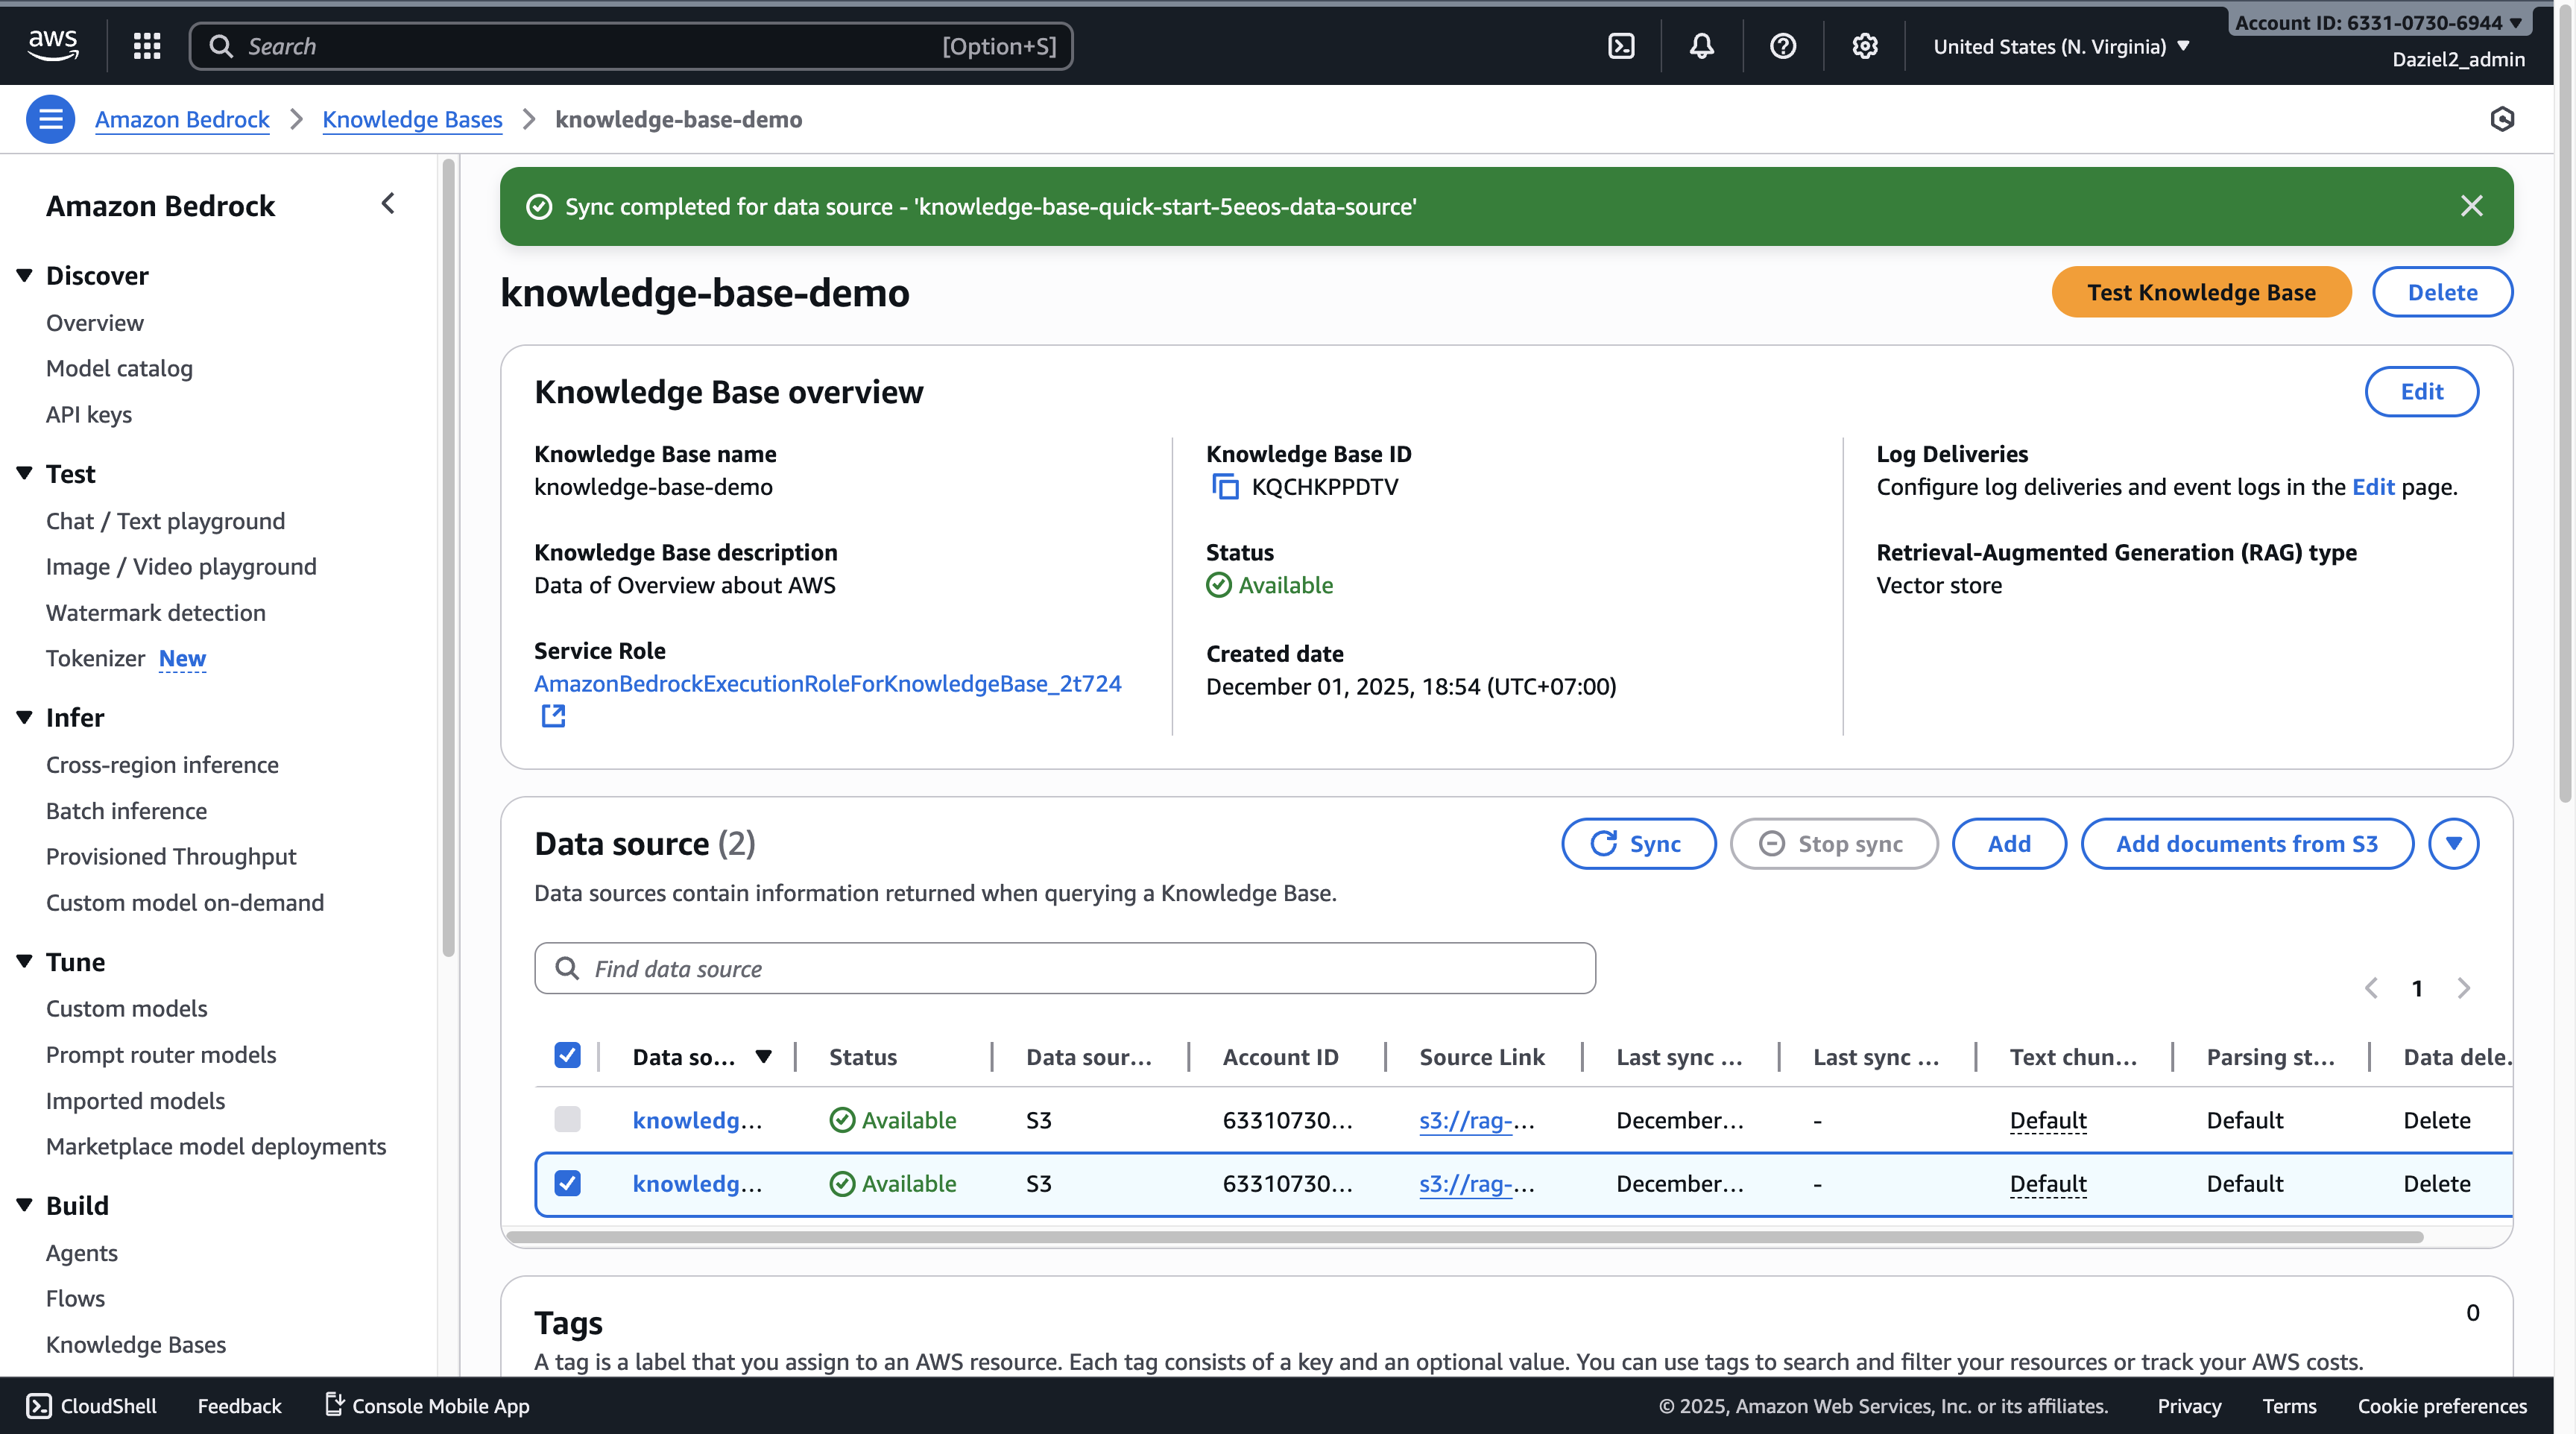Open Chat / Text playground
Screen dimensions: 2576x1434
pos(164,520)
